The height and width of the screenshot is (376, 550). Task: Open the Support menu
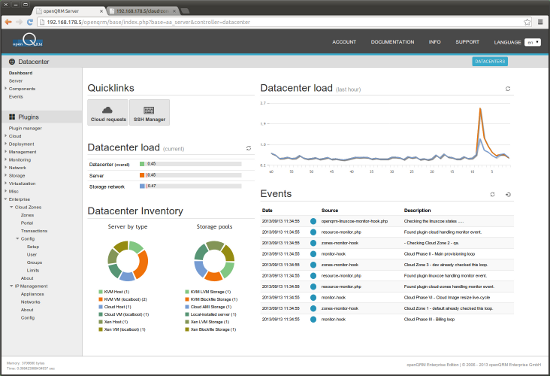coord(467,42)
